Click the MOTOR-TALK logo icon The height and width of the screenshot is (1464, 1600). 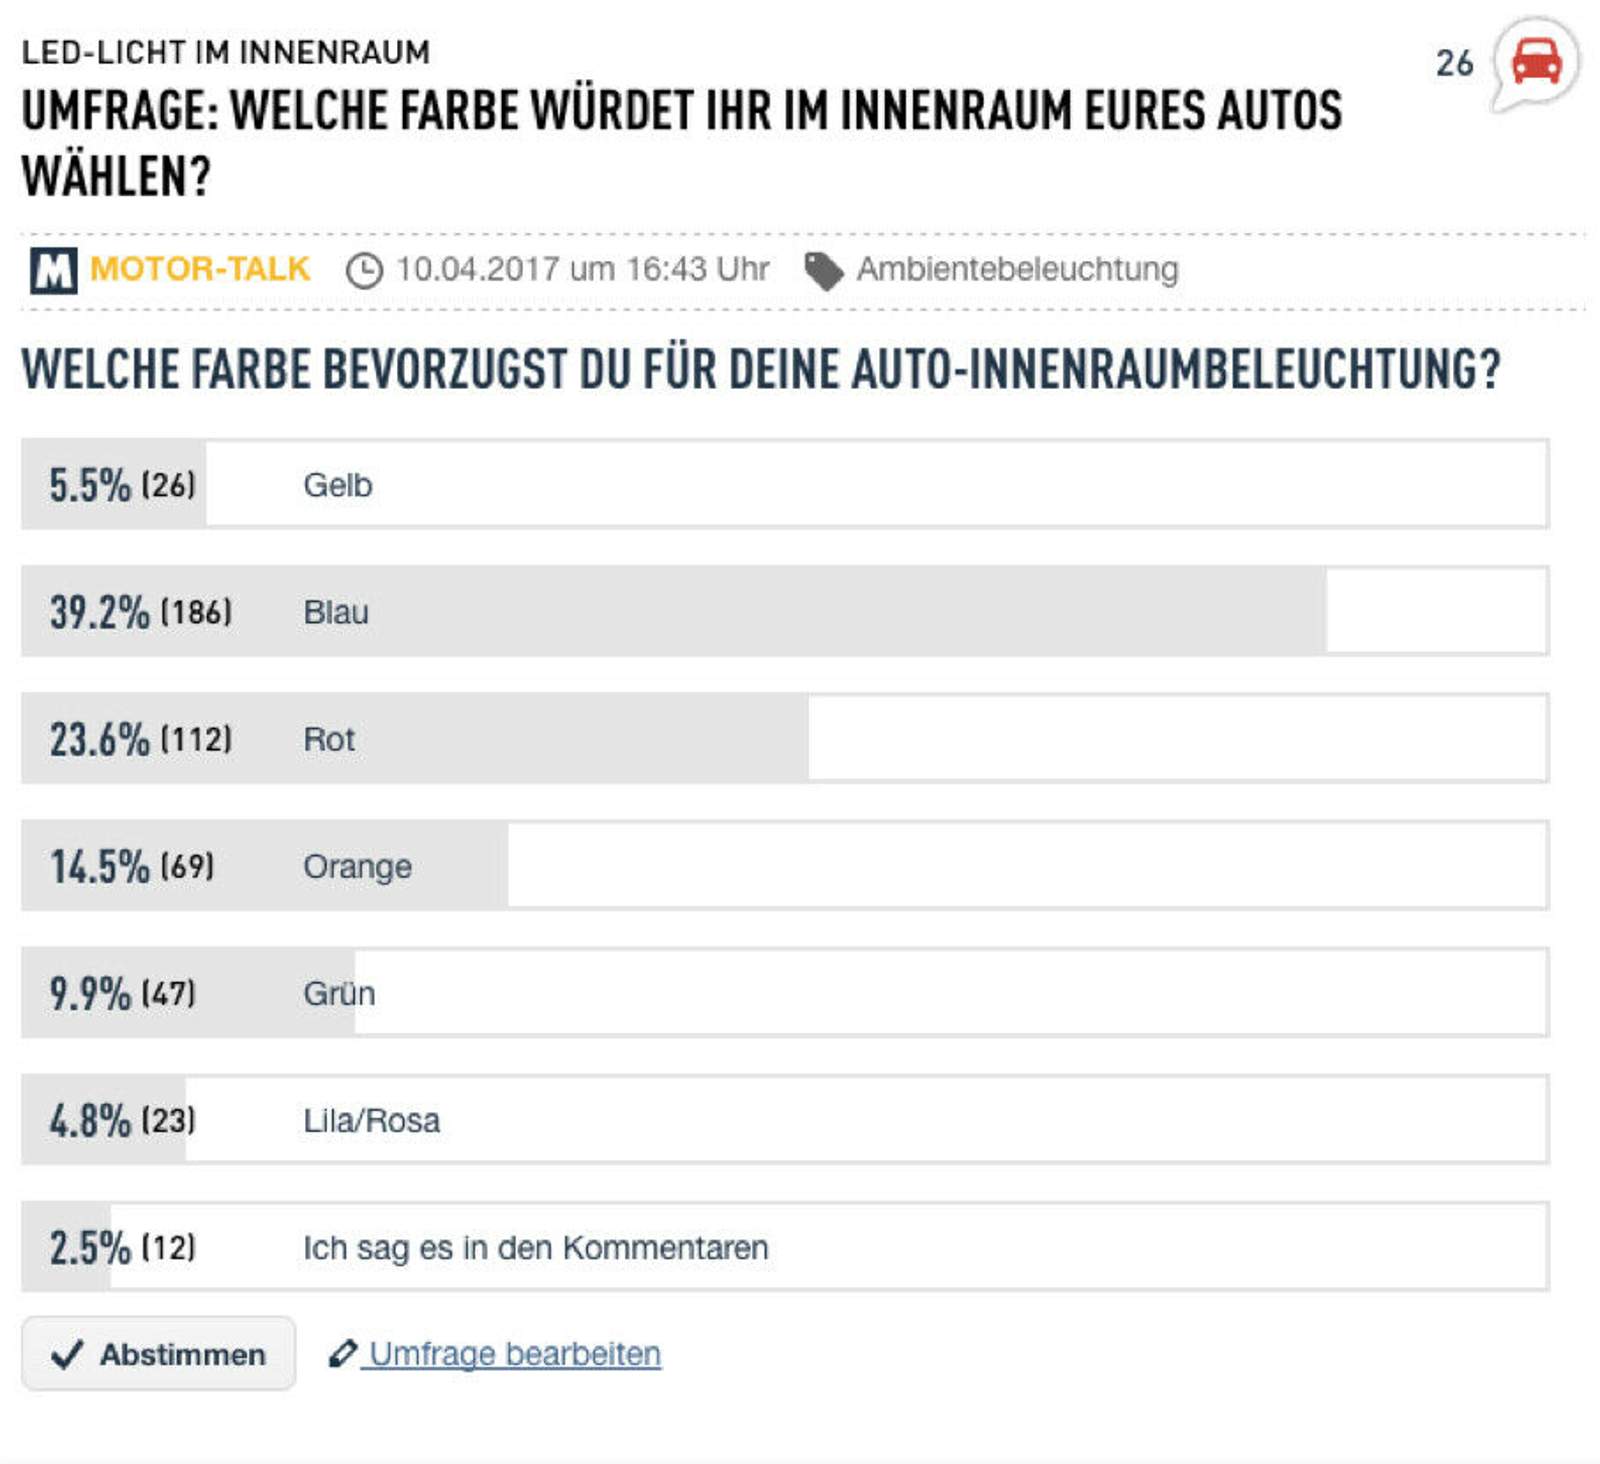point(53,270)
